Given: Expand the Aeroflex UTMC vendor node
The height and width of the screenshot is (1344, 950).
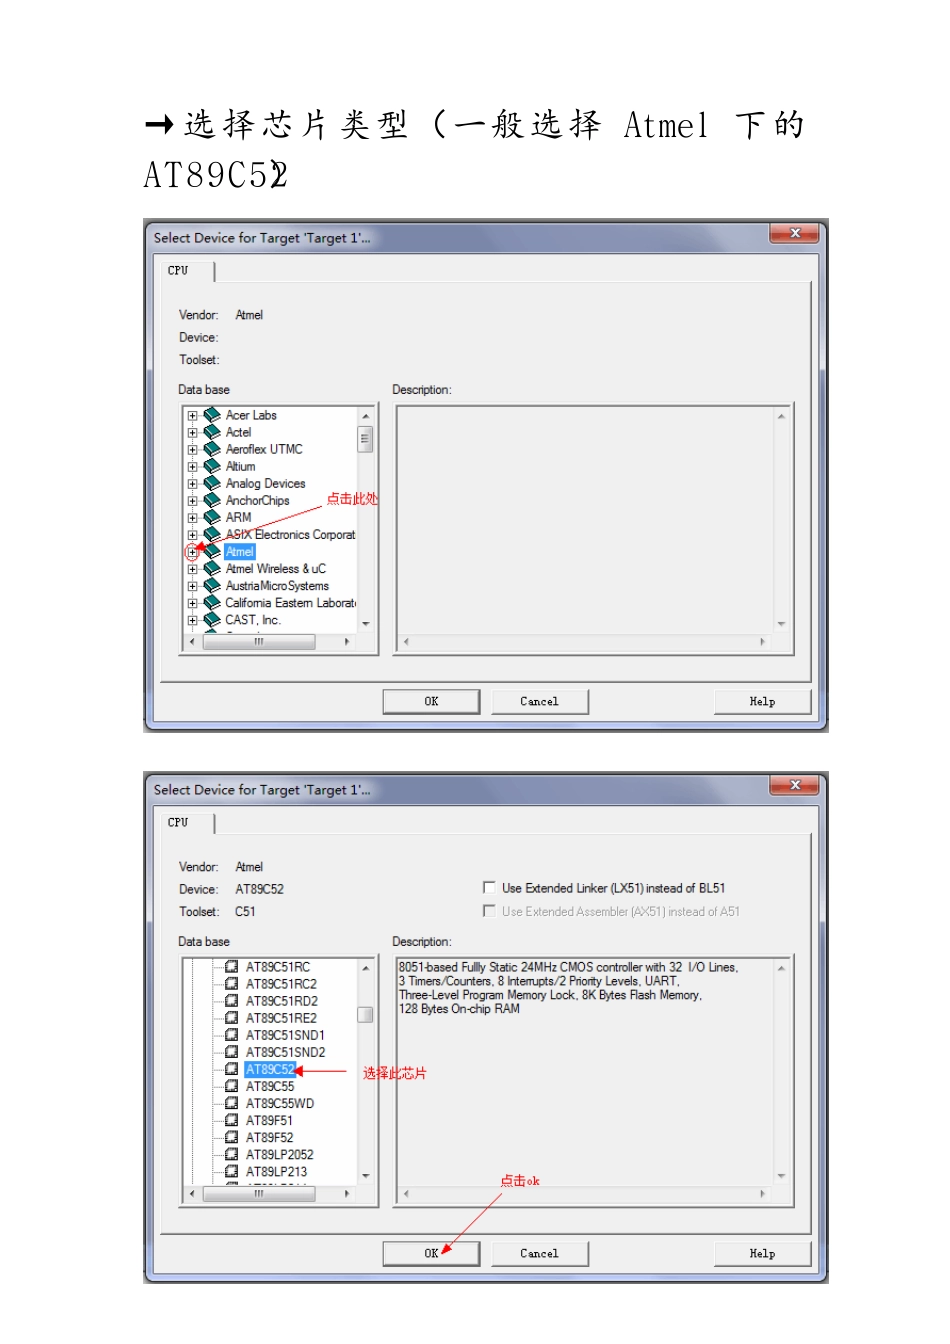Looking at the screenshot, I should [x=192, y=449].
